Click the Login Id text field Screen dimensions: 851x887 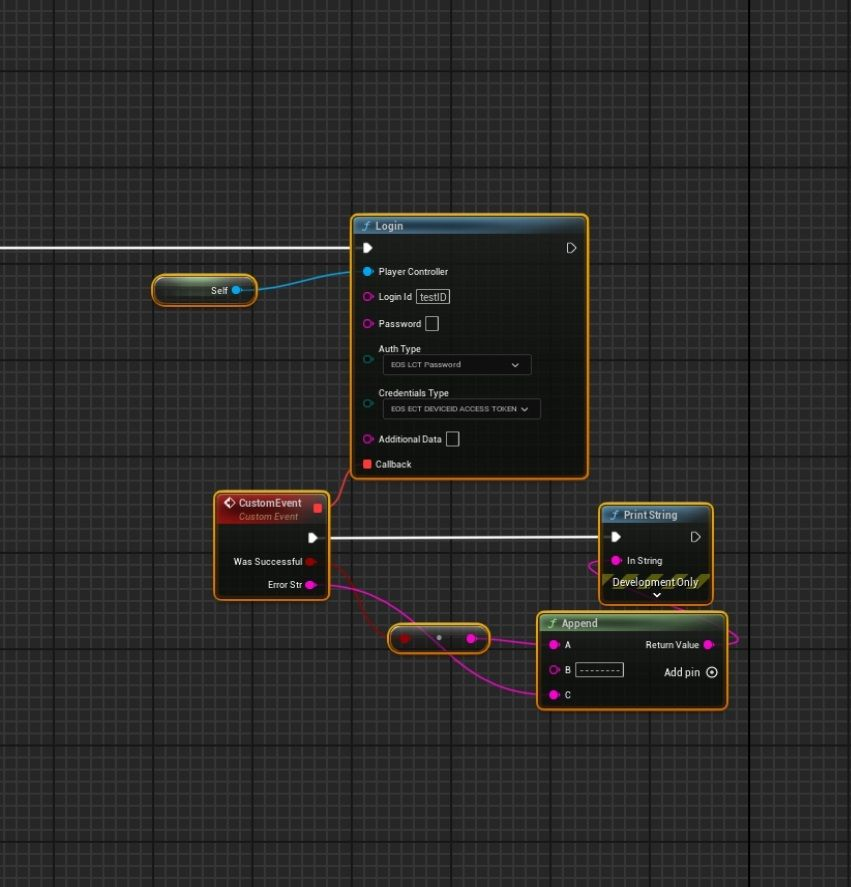[x=434, y=297]
